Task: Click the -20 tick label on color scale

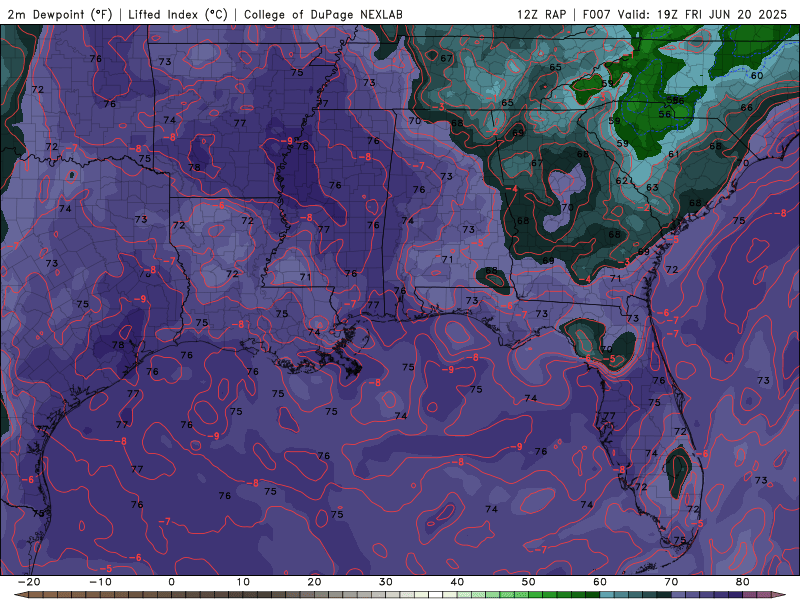Action: (29, 582)
